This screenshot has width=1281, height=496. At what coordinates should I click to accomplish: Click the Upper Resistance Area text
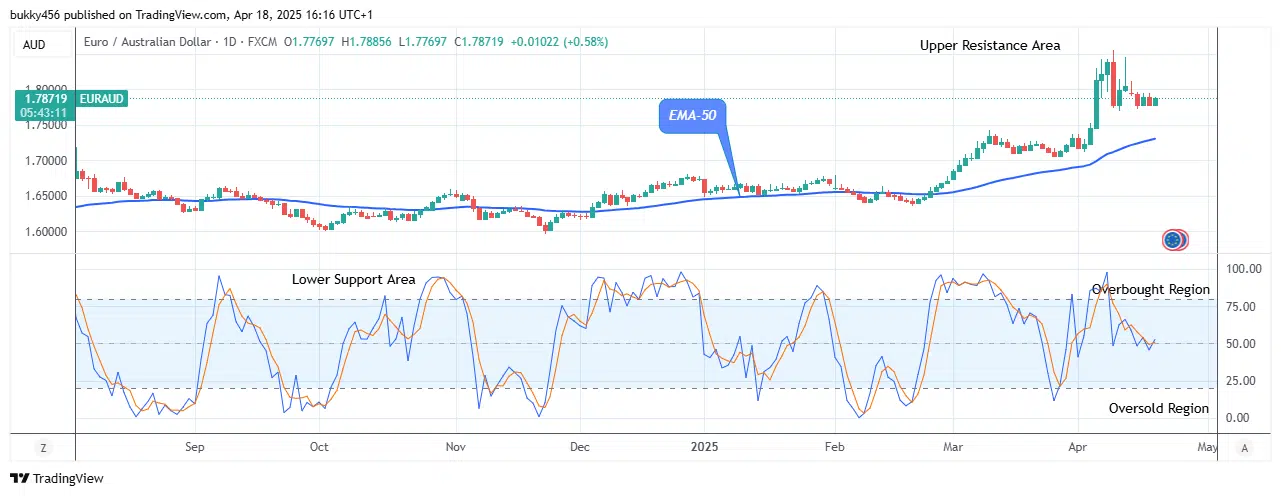point(990,45)
